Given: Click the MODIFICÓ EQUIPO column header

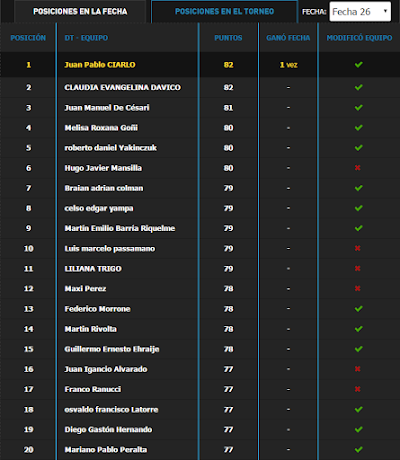Looking at the screenshot, I should pyautogui.click(x=359, y=38).
